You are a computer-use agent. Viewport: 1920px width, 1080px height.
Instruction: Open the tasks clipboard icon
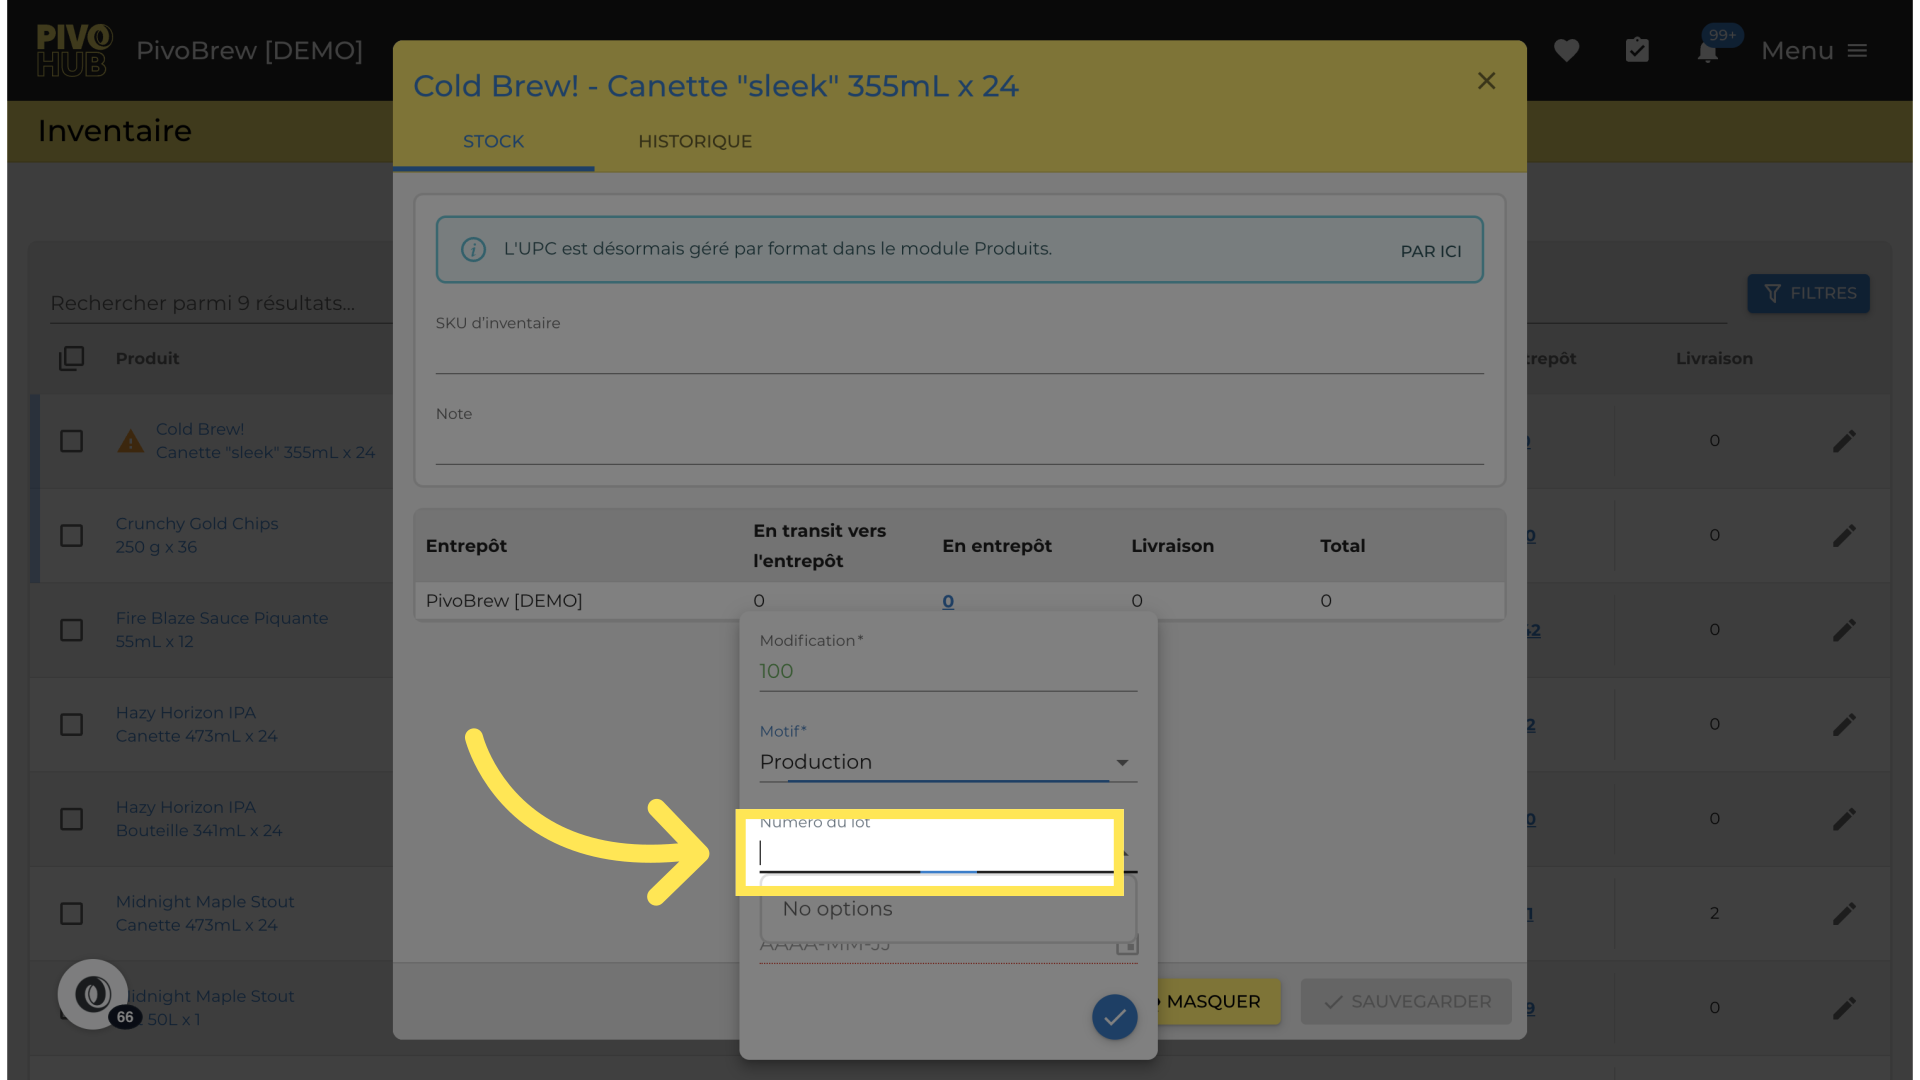1637,50
